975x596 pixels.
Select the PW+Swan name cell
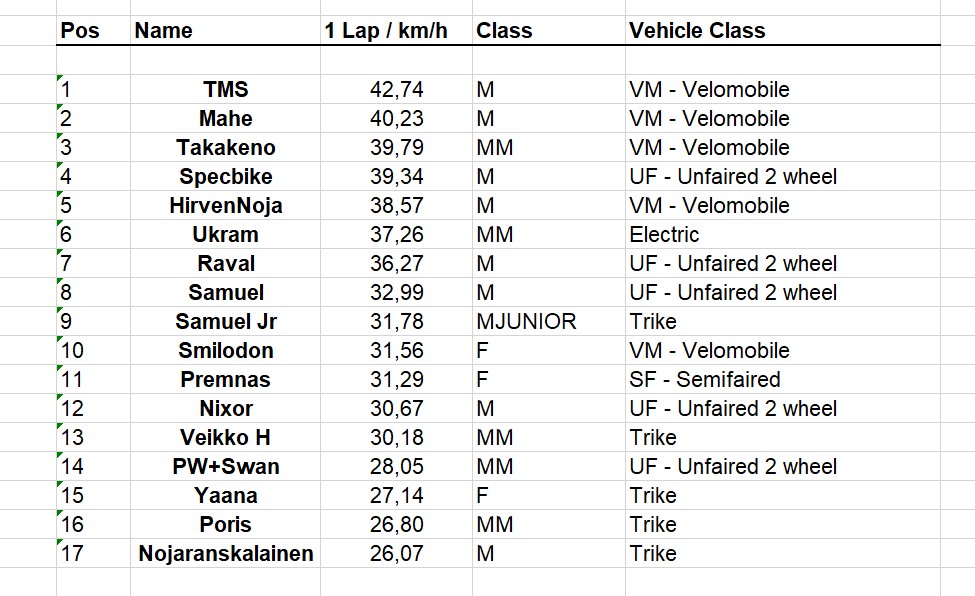pos(225,467)
